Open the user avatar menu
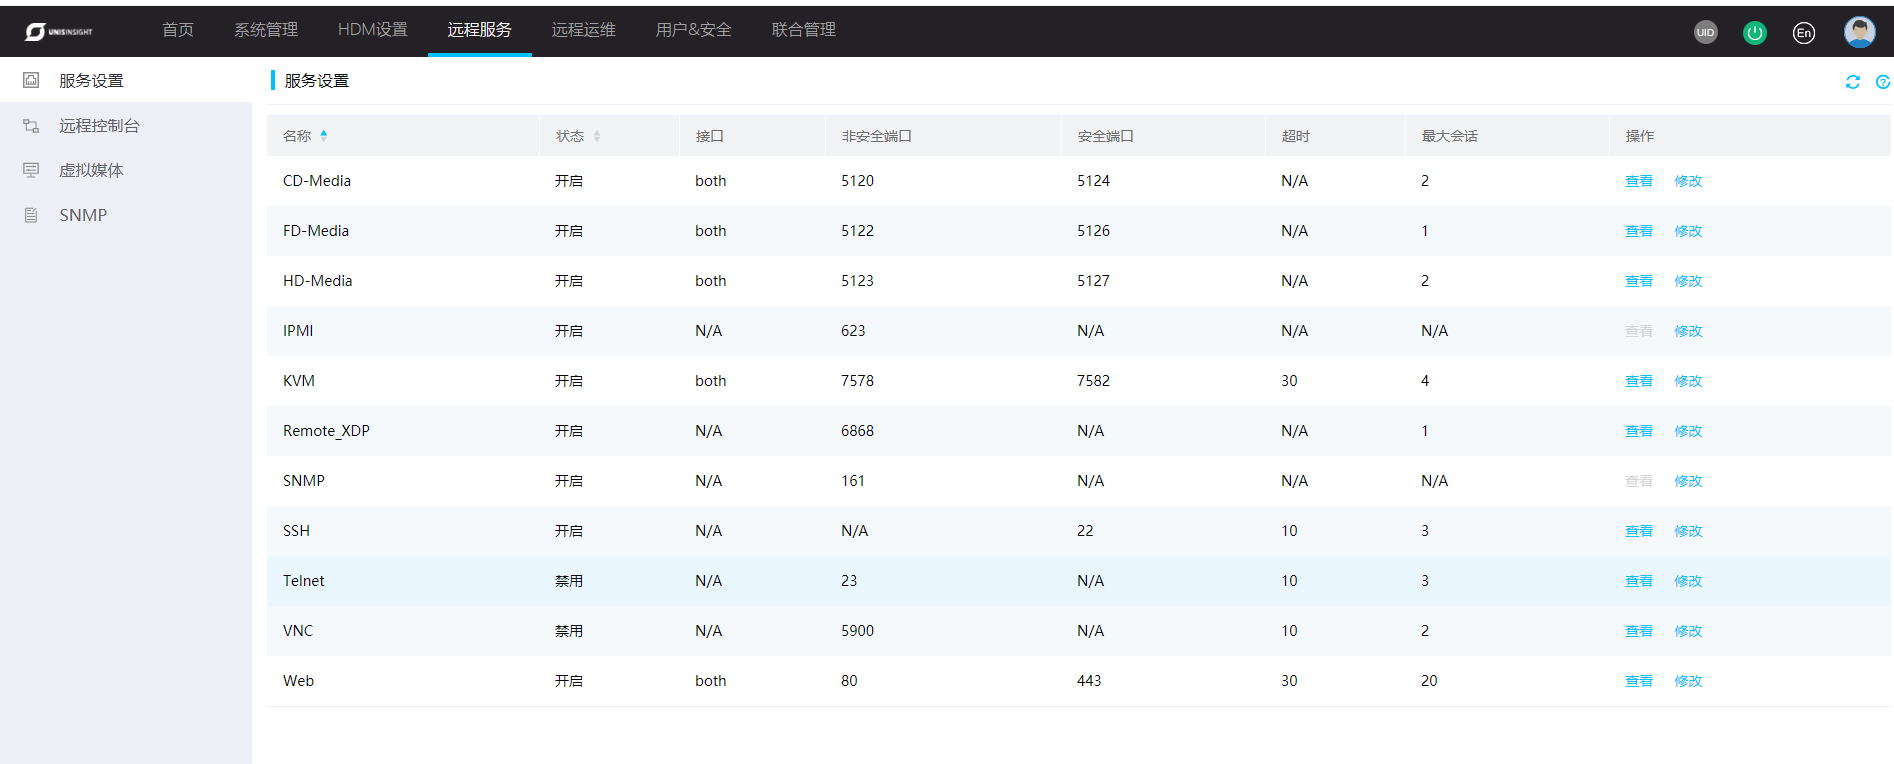Screen dimensions: 1894x764 pyautogui.click(x=1859, y=32)
